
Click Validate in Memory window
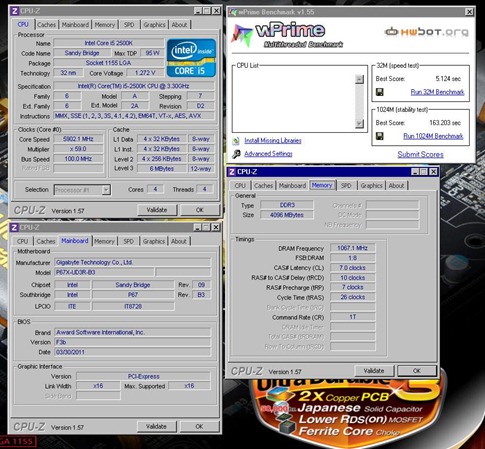(x=374, y=371)
